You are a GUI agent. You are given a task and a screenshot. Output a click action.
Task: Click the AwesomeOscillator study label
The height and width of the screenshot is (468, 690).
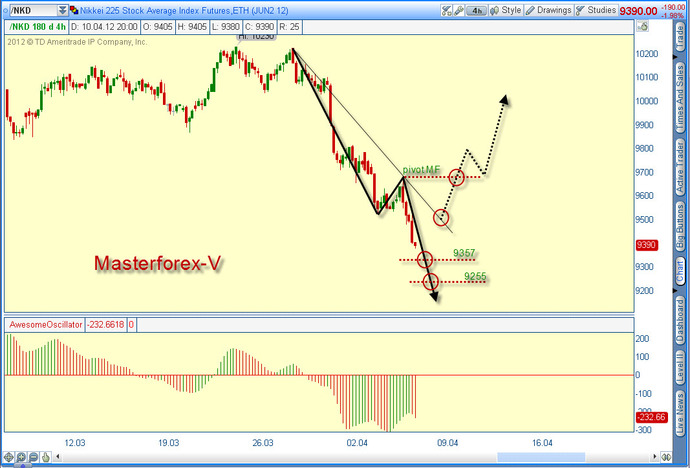[45, 325]
